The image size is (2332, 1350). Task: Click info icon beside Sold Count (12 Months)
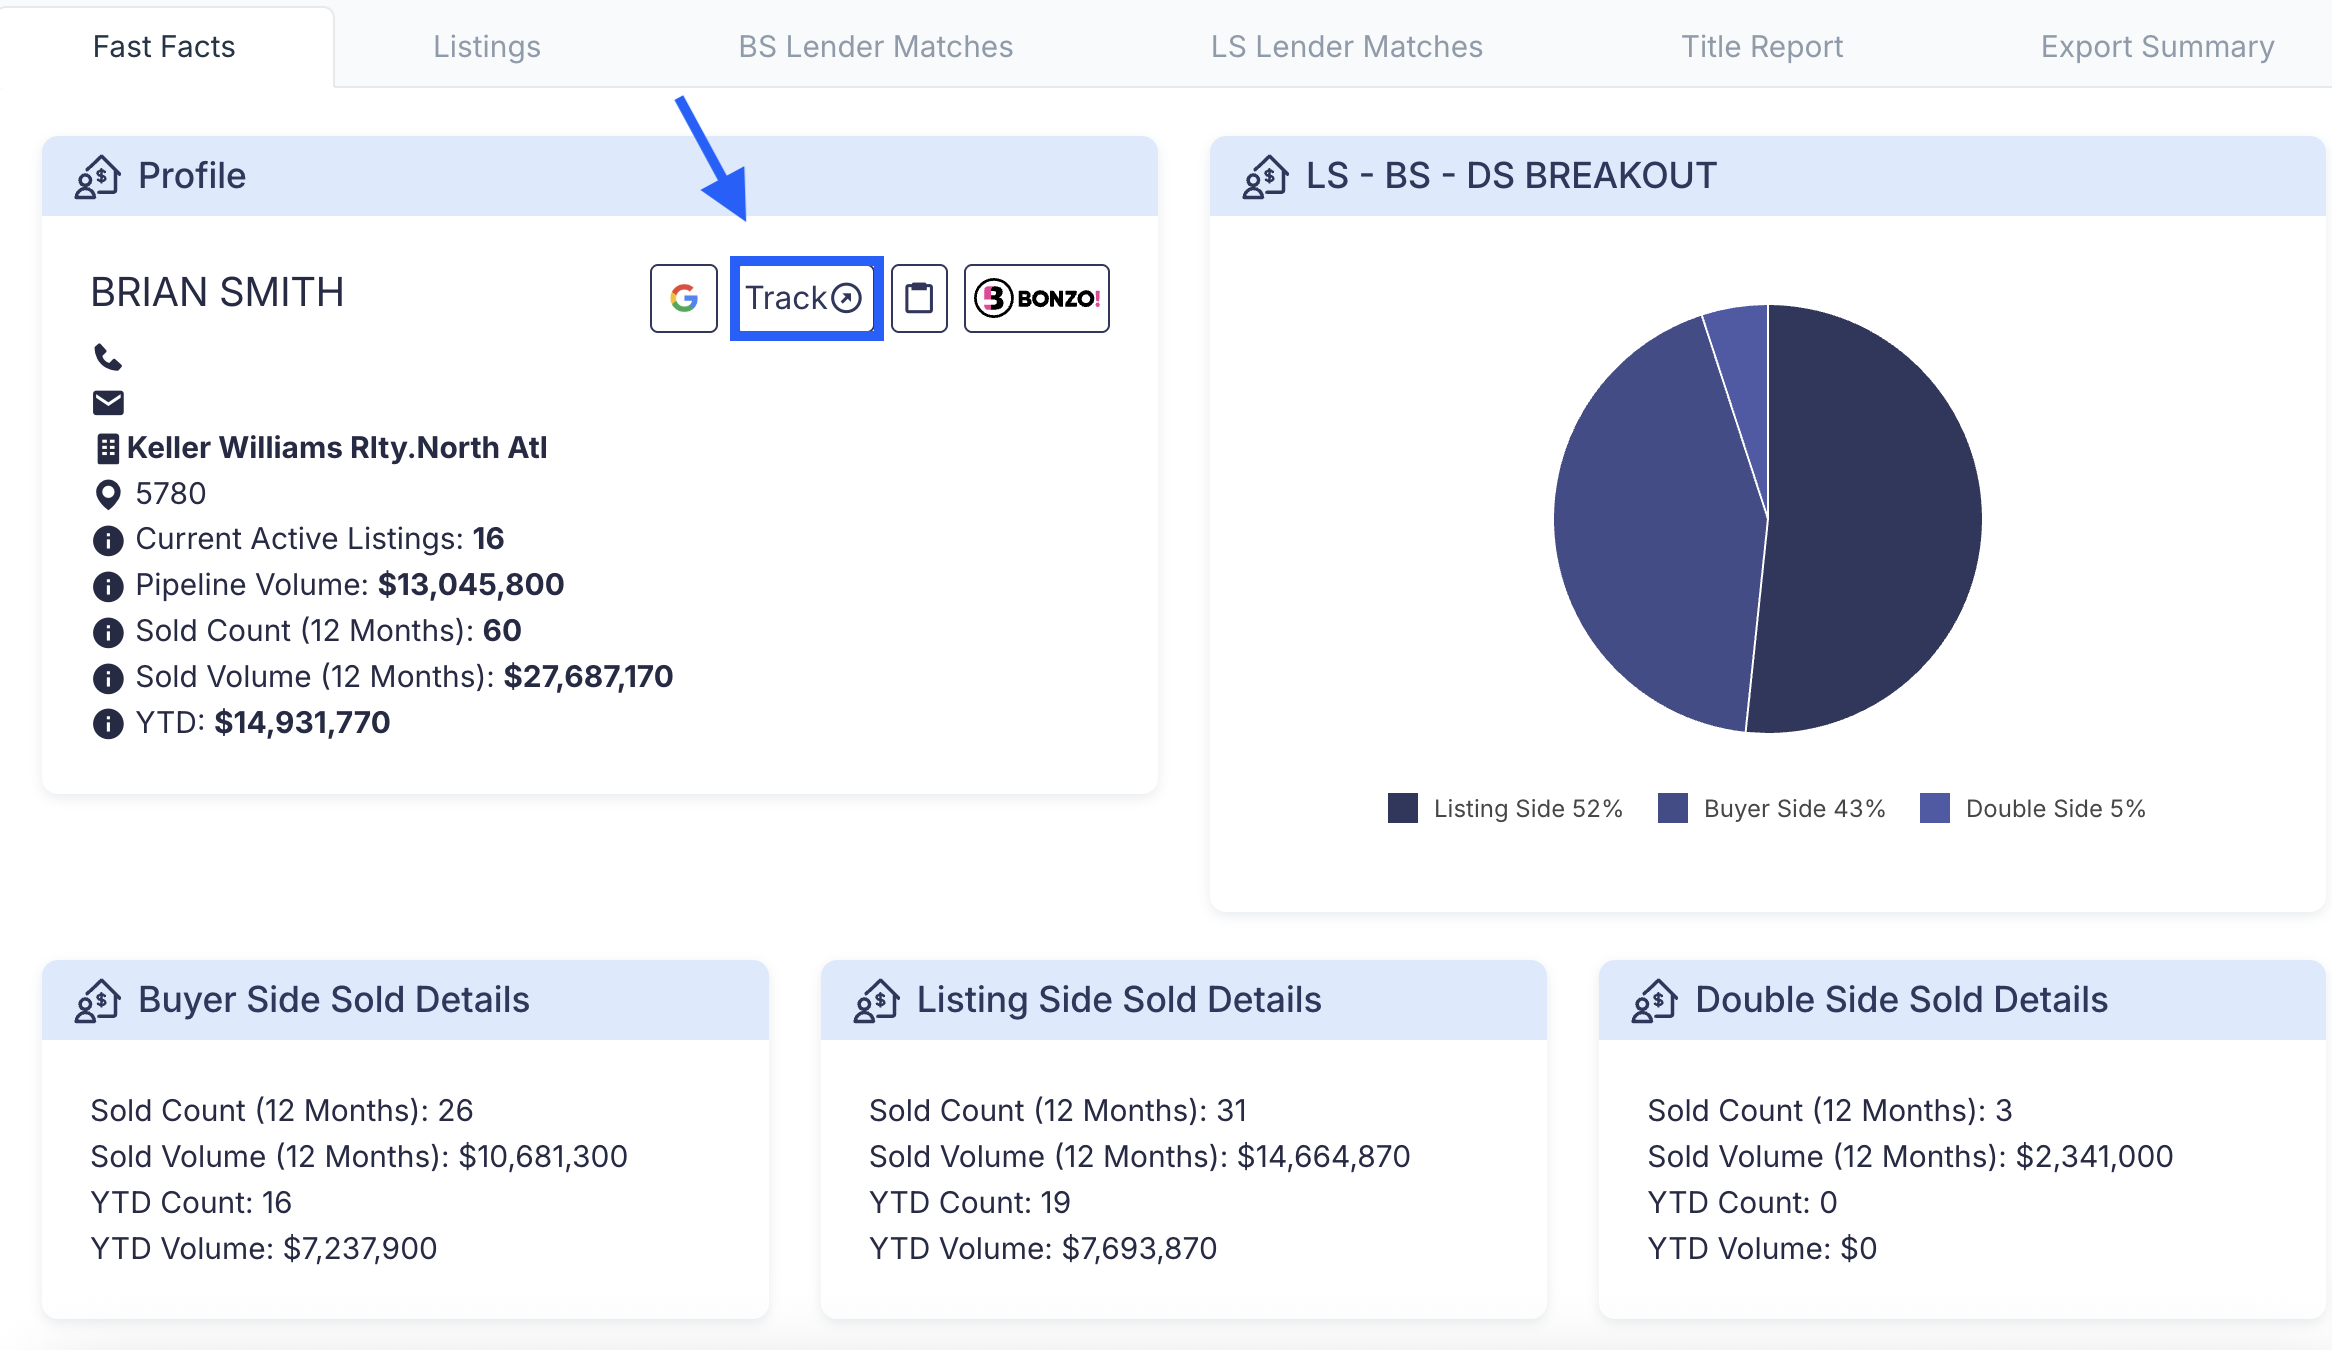[108, 632]
